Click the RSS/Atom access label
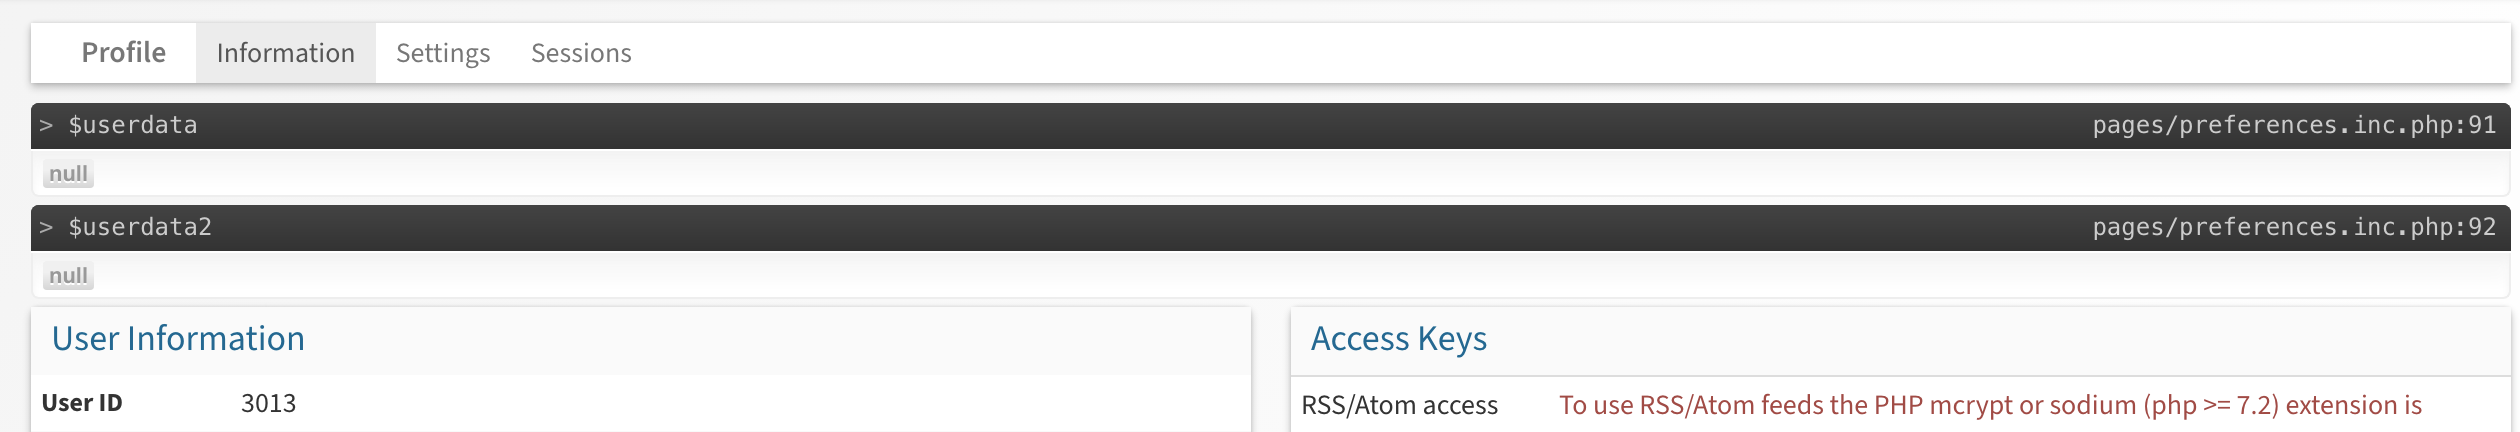Image resolution: width=2520 pixels, height=432 pixels. 1399,405
